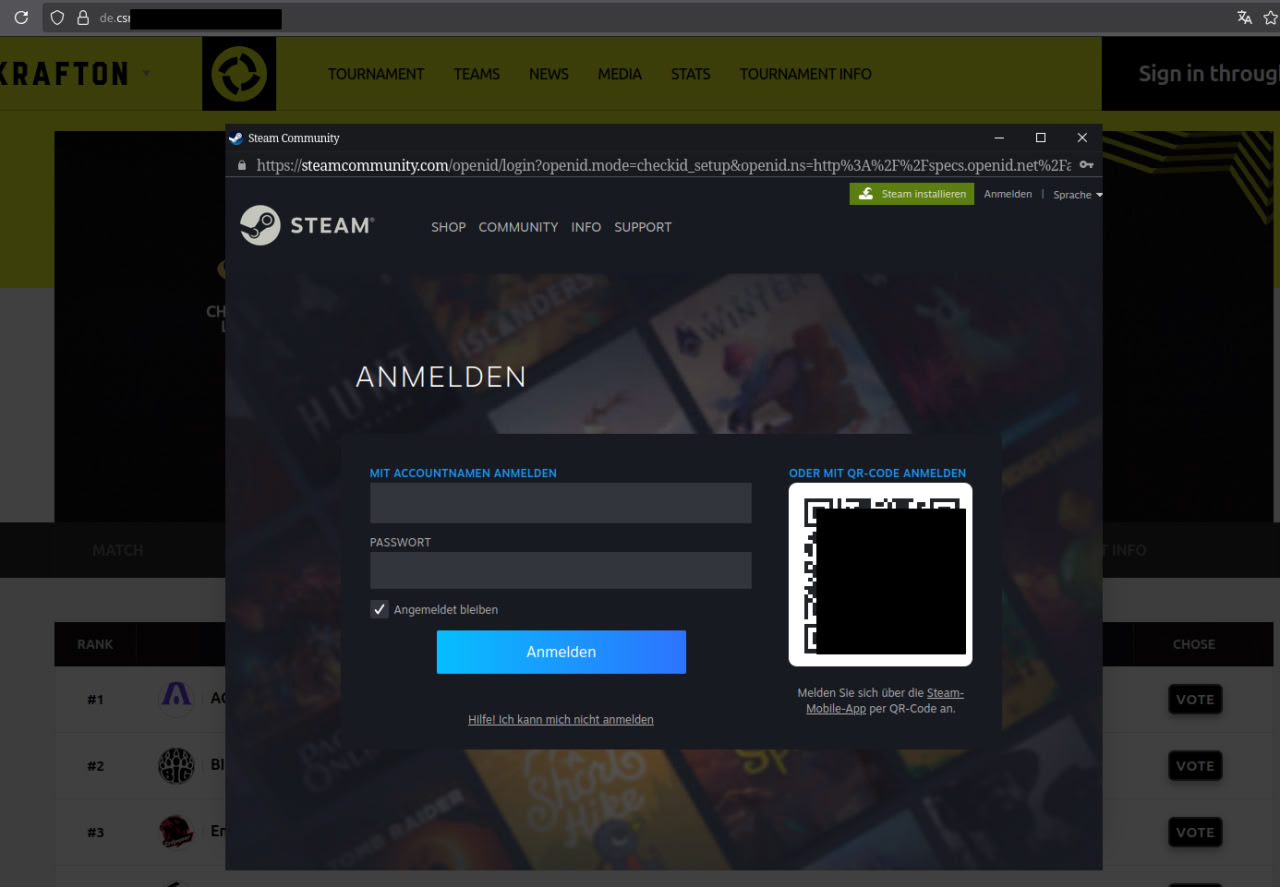The width and height of the screenshot is (1280, 887).
Task: Open the Hilfe! Ich kann mich nicht anmelden link
Action: 560,719
